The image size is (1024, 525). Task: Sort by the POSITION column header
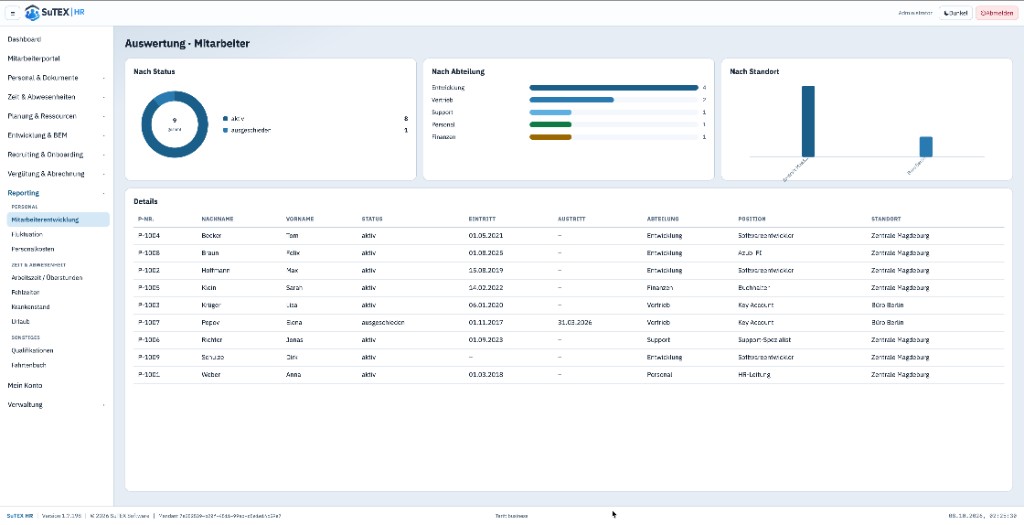click(x=752, y=219)
